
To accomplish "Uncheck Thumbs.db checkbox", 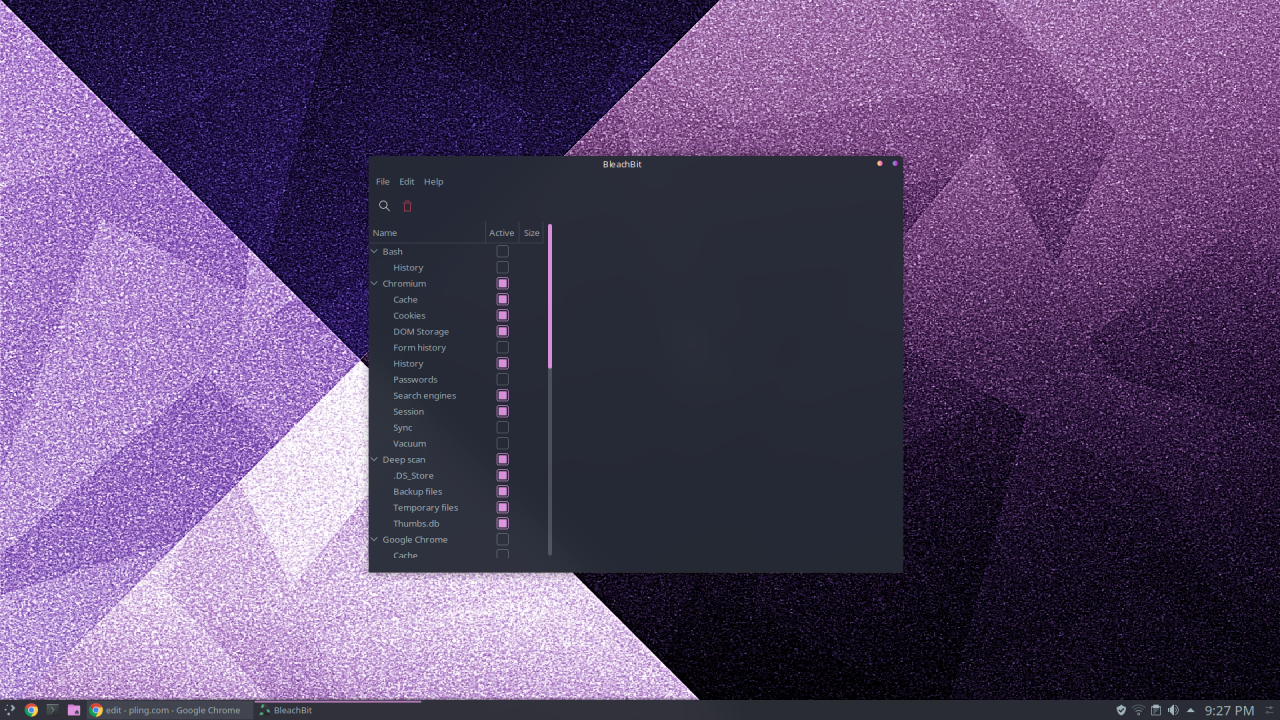I will tap(502, 523).
